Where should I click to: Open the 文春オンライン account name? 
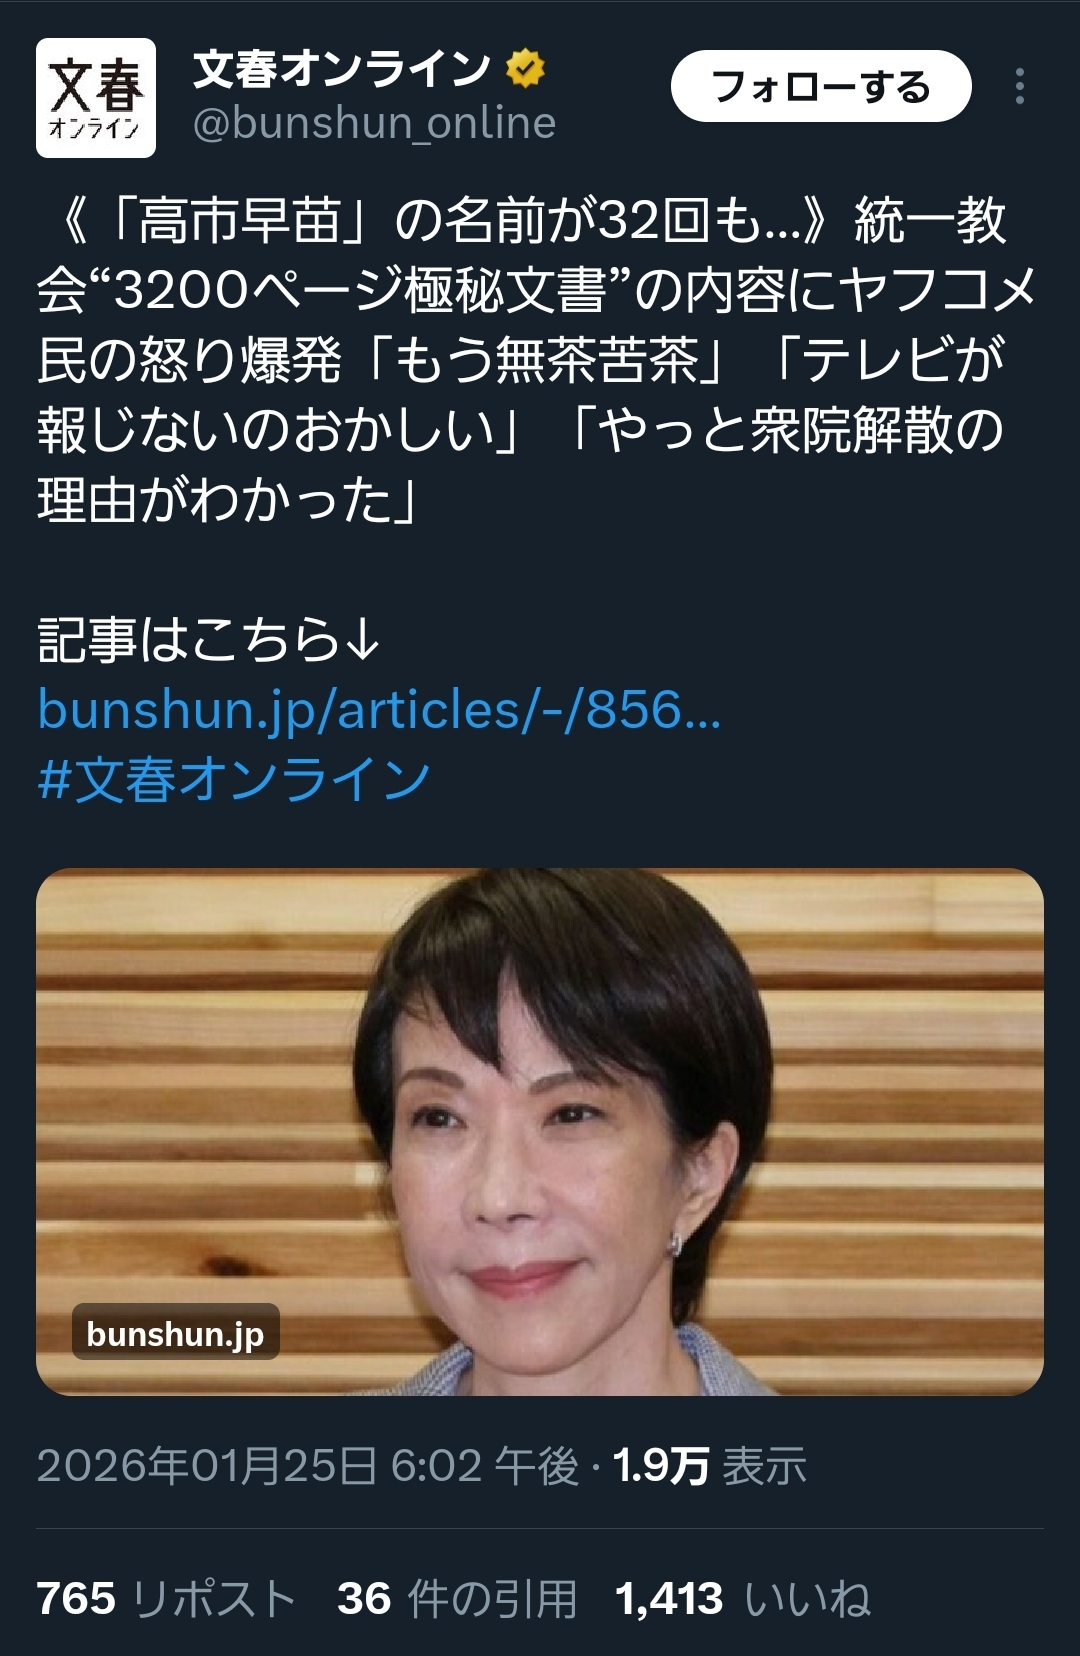(x=342, y=69)
